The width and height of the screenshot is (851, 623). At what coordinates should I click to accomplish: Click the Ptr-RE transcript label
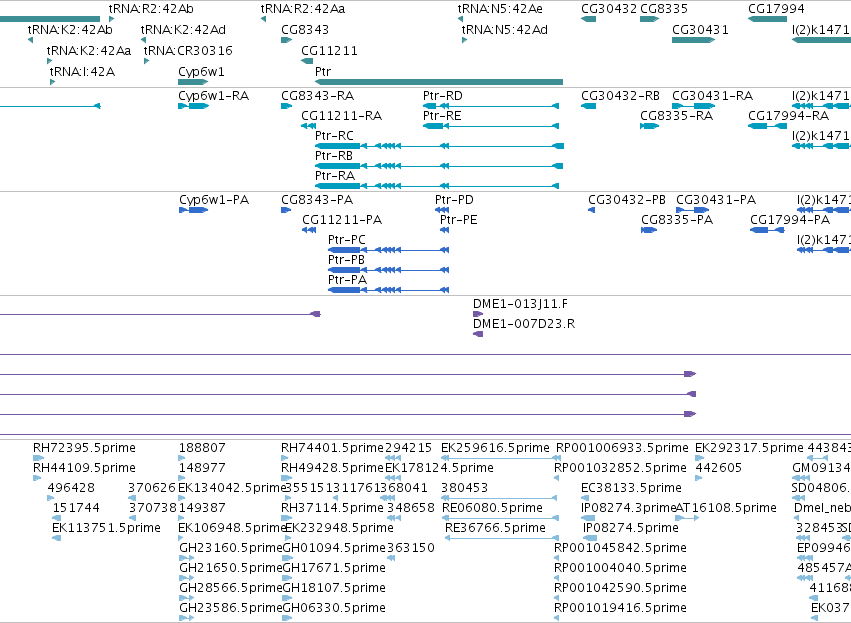click(442, 116)
